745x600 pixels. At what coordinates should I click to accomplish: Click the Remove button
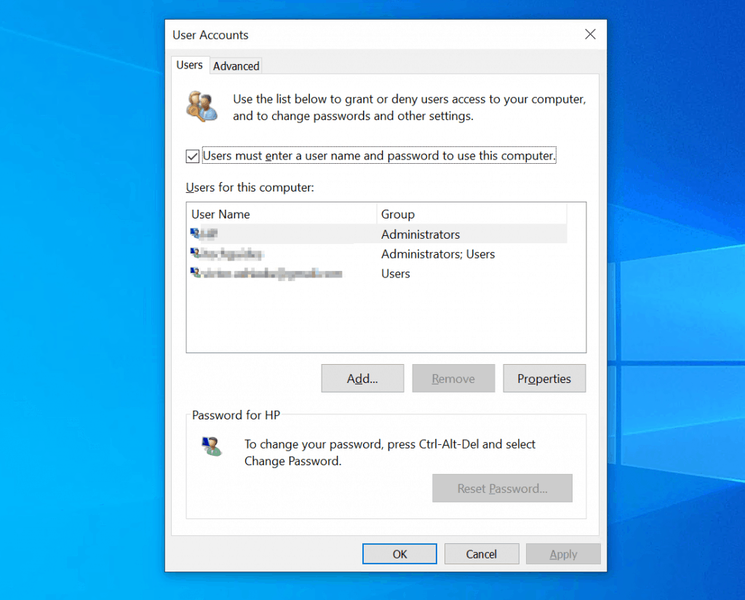coord(453,378)
